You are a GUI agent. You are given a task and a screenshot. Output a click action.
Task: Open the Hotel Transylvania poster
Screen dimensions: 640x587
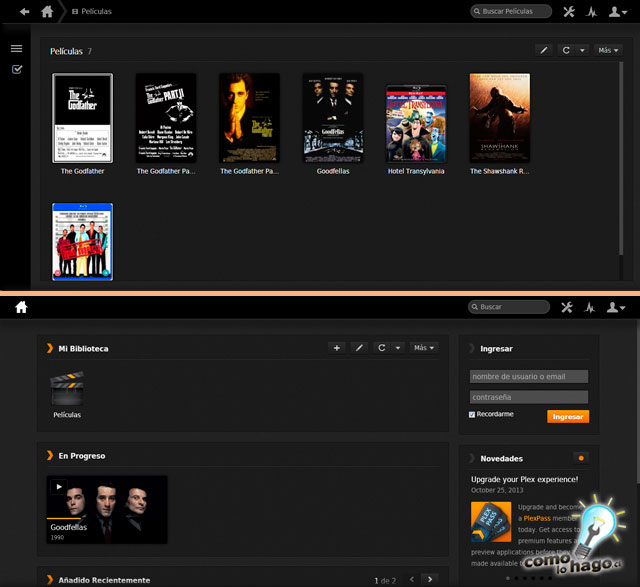tap(416, 124)
